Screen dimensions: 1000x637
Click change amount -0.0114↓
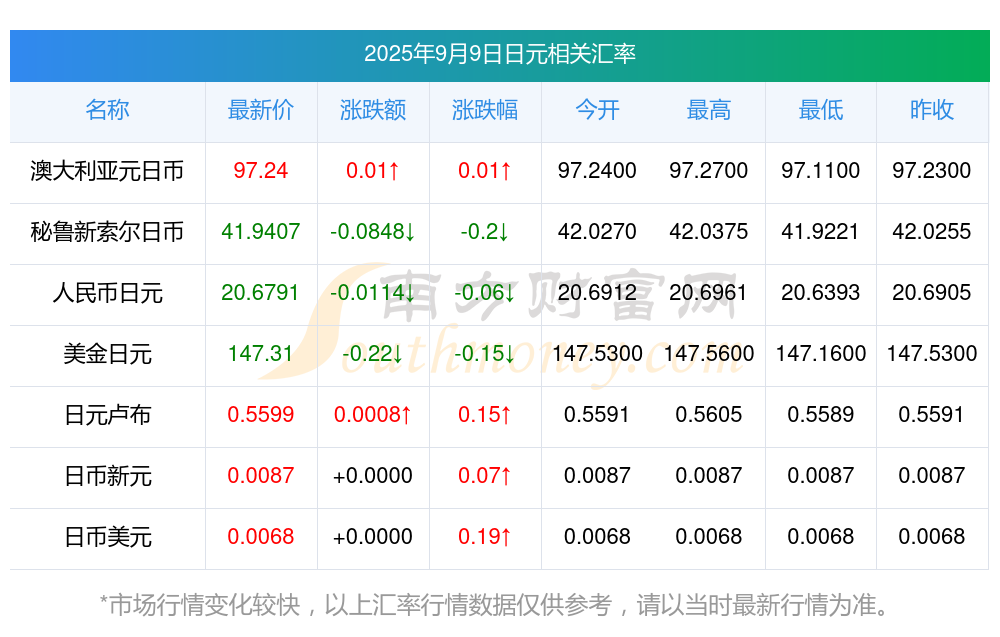click(372, 293)
